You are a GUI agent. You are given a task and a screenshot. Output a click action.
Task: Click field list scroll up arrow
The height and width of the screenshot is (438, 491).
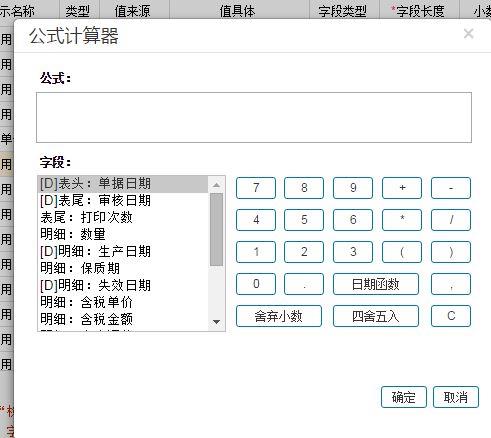216,184
